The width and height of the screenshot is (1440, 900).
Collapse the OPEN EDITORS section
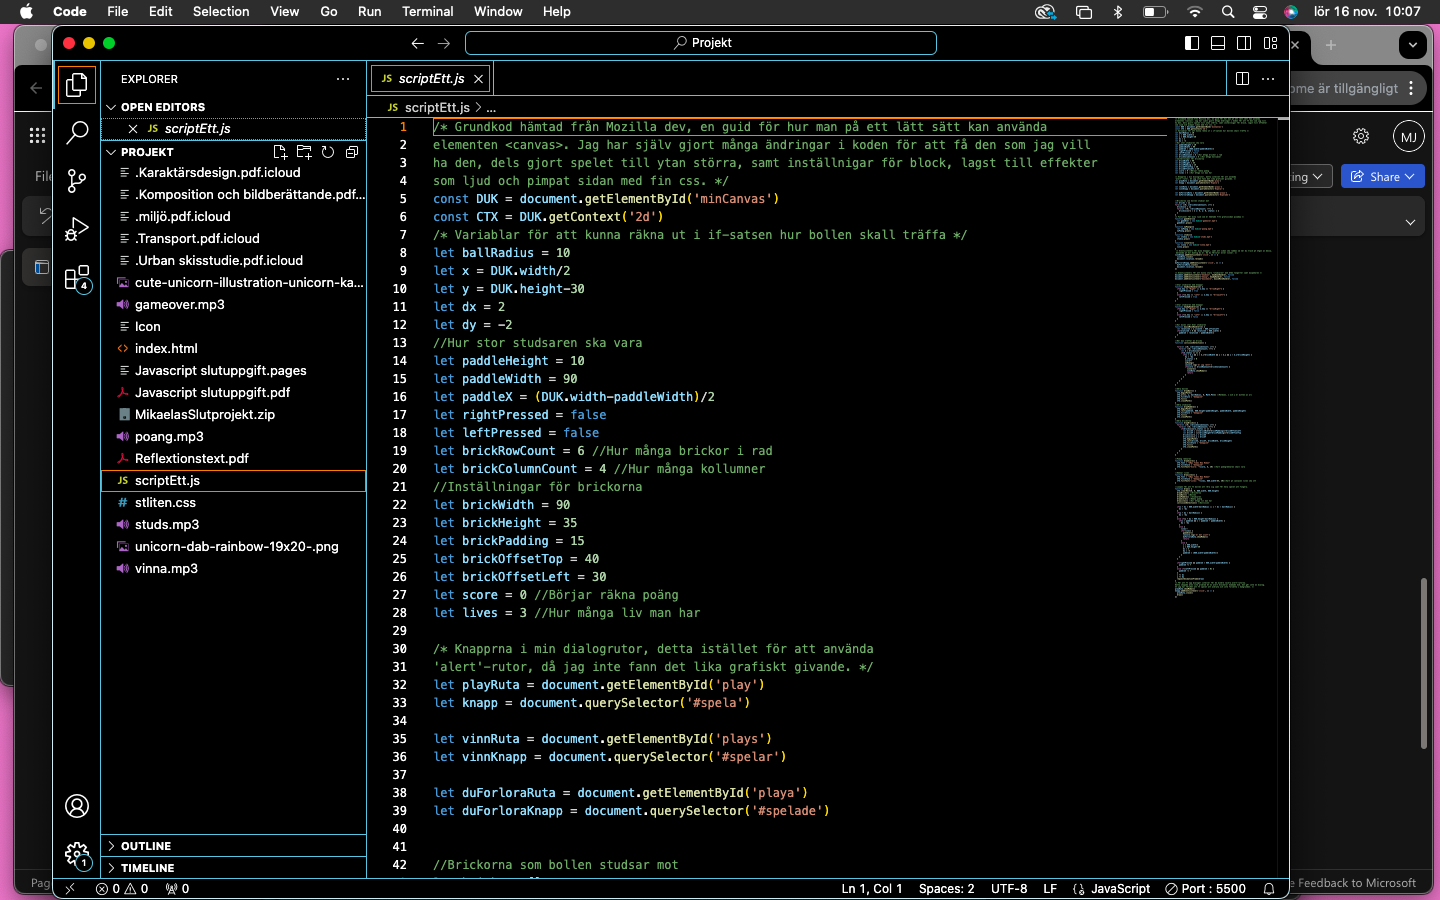(x=162, y=107)
